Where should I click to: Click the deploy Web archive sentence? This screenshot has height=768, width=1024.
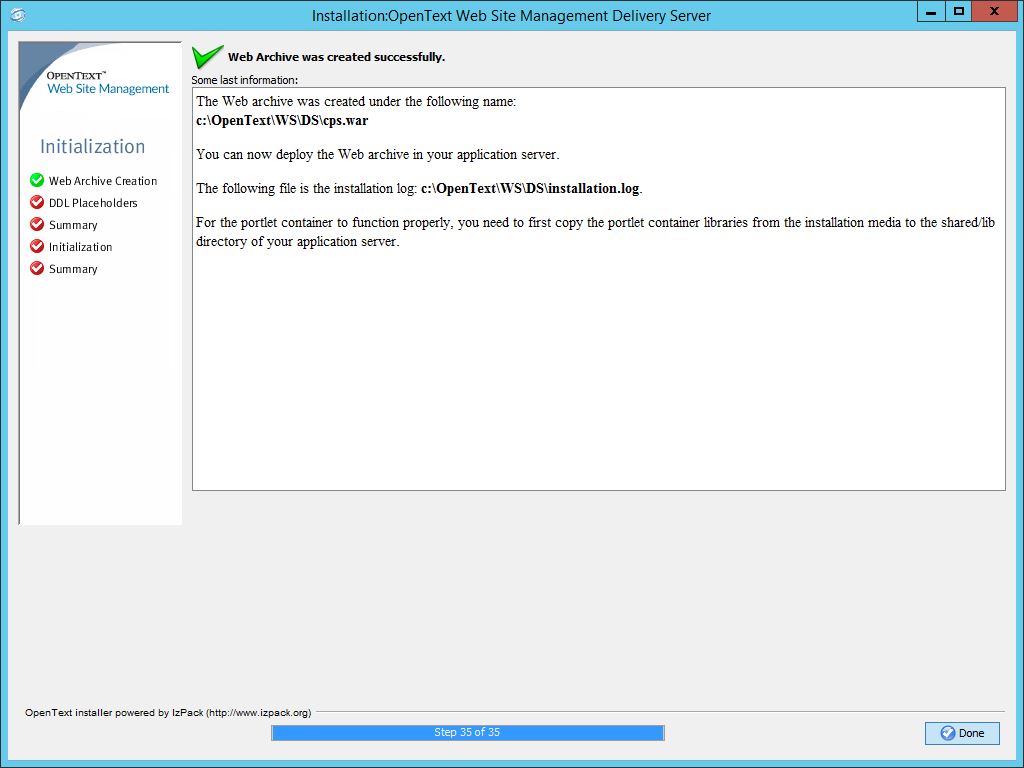[377, 155]
